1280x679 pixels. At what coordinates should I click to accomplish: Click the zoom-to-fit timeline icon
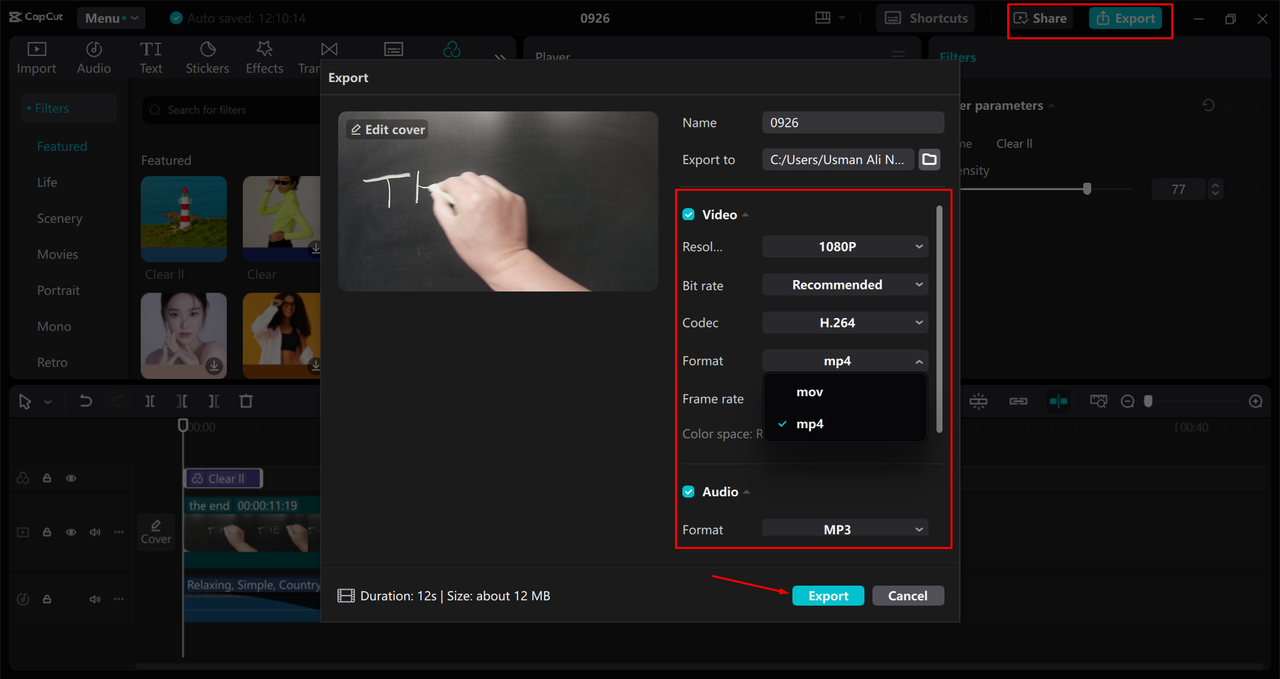[1098, 401]
